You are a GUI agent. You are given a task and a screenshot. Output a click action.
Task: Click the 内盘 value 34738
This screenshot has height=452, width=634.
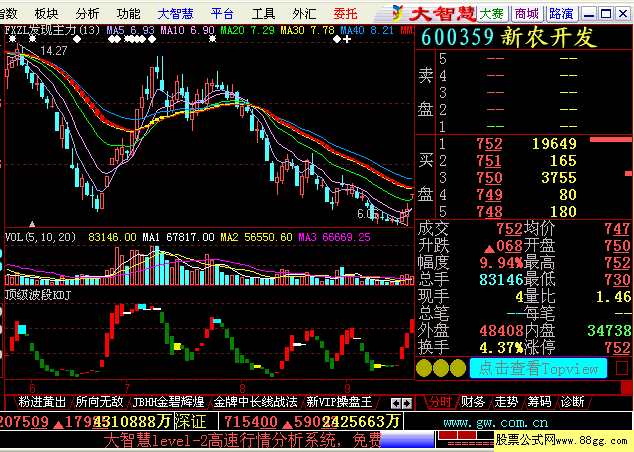pyautogui.click(x=609, y=331)
